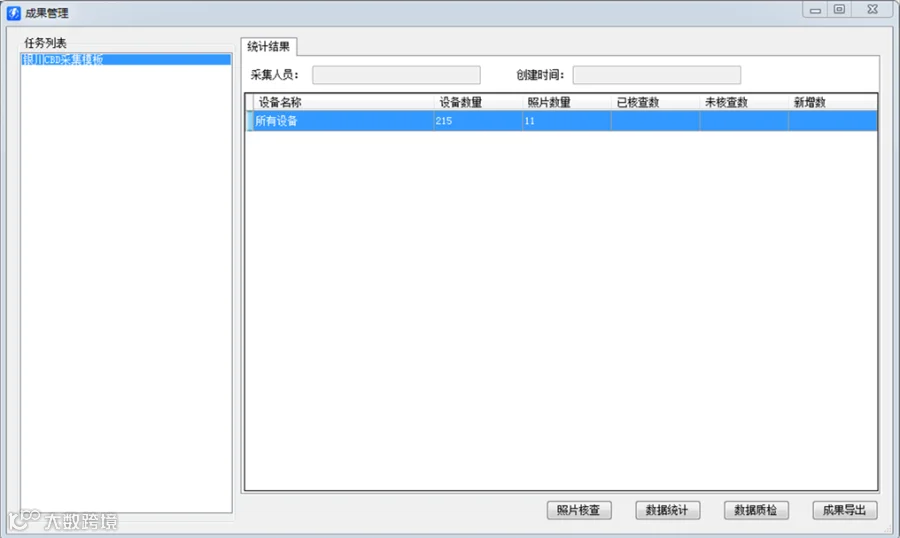This screenshot has height=538, width=900.
Task: Switch to the 统计结果 tab
Action: 269,47
